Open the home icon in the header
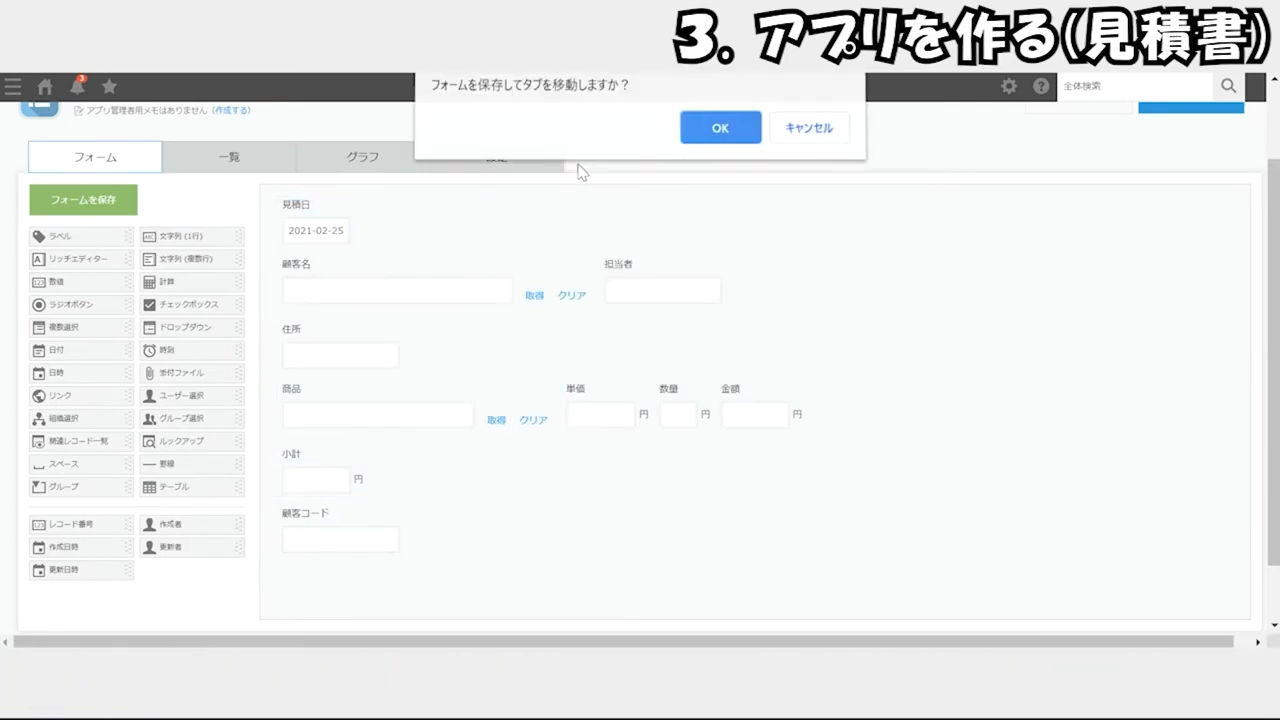The height and width of the screenshot is (720, 1280). click(x=45, y=87)
